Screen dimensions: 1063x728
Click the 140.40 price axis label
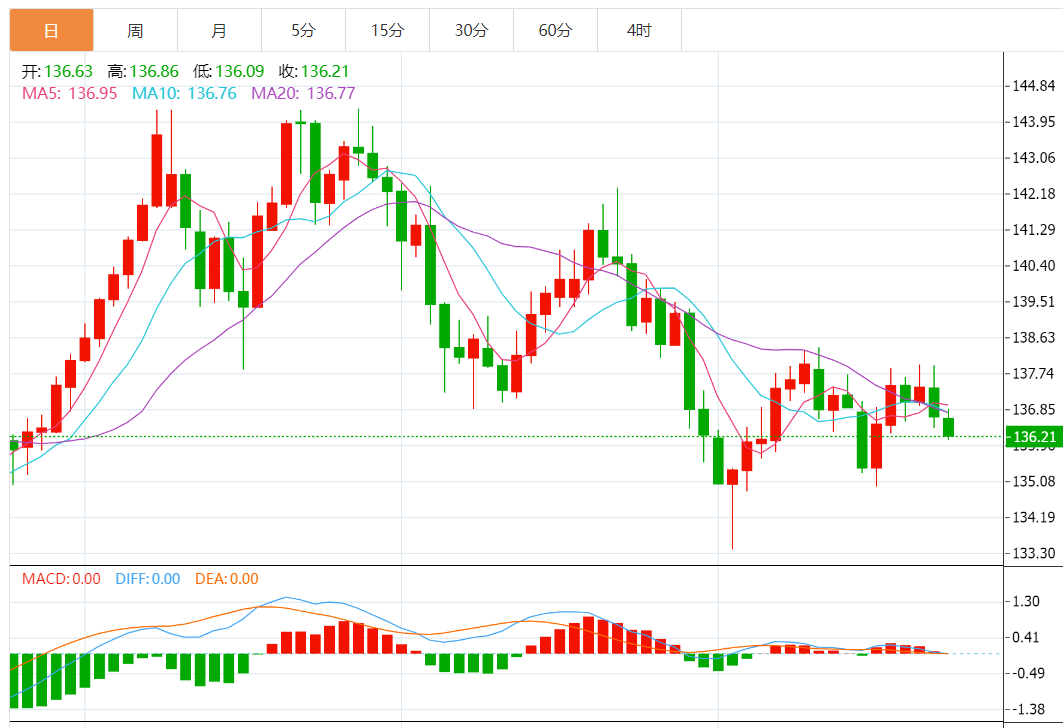click(1034, 266)
